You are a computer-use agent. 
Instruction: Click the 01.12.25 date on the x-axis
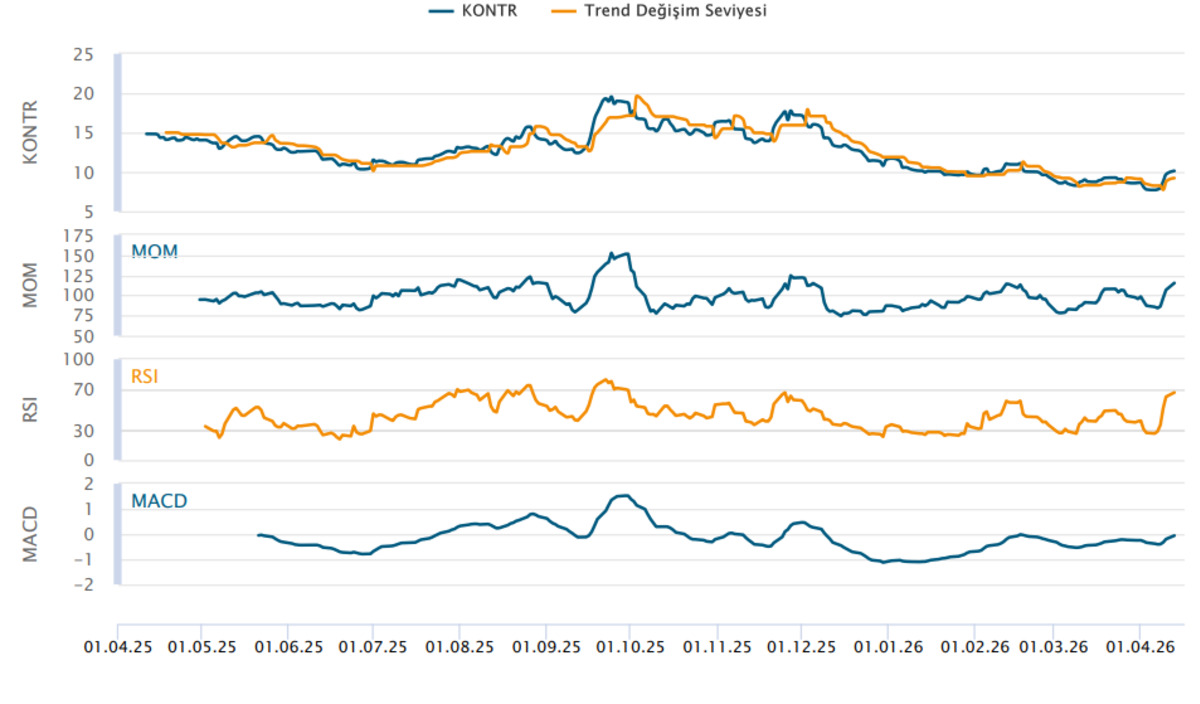coord(801,647)
